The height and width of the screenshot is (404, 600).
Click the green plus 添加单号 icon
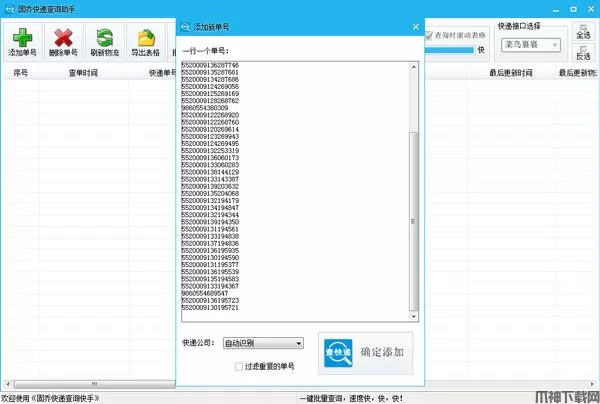pyautogui.click(x=23, y=37)
